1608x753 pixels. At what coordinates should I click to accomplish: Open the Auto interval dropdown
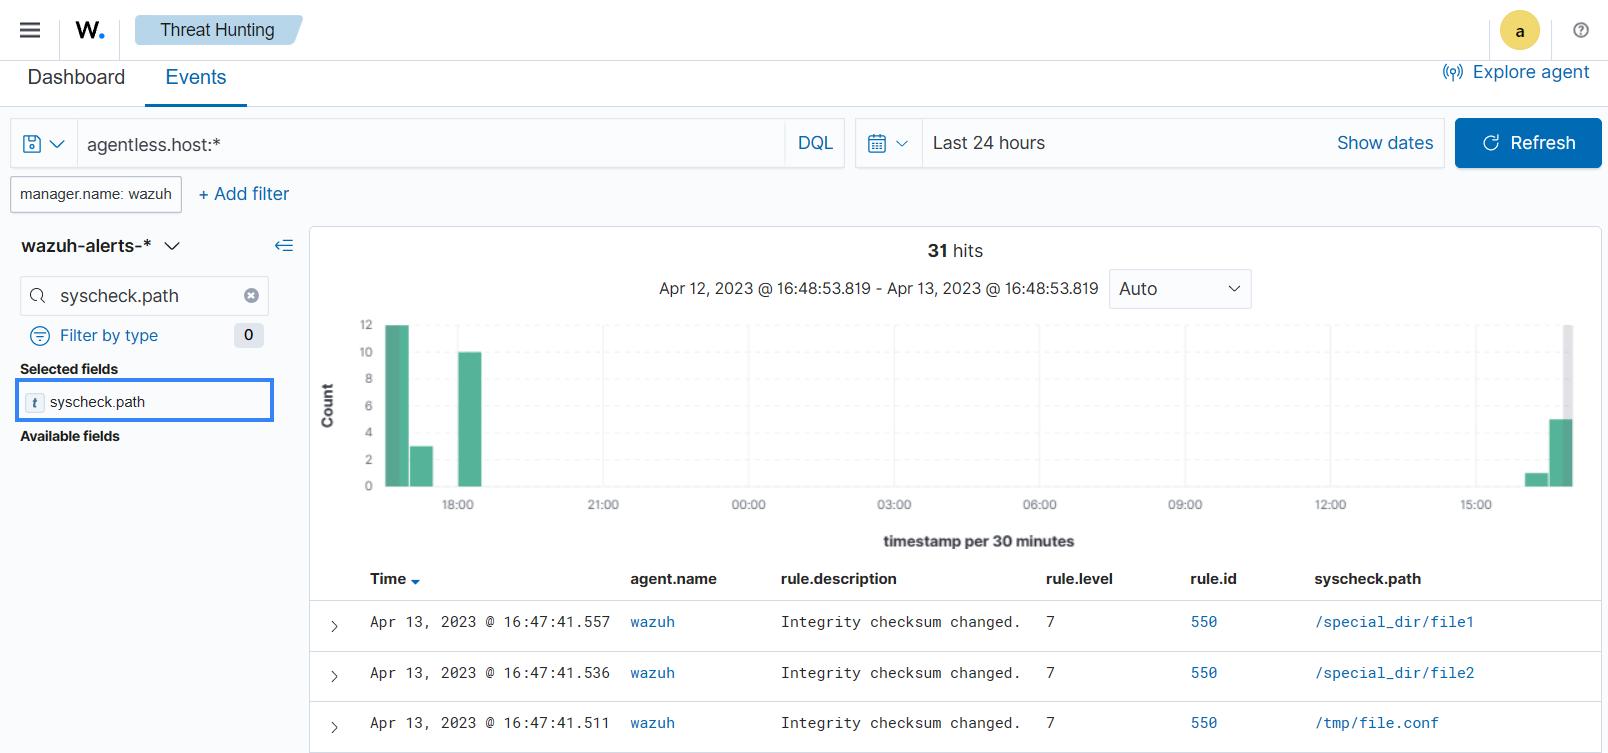[x=1179, y=289]
